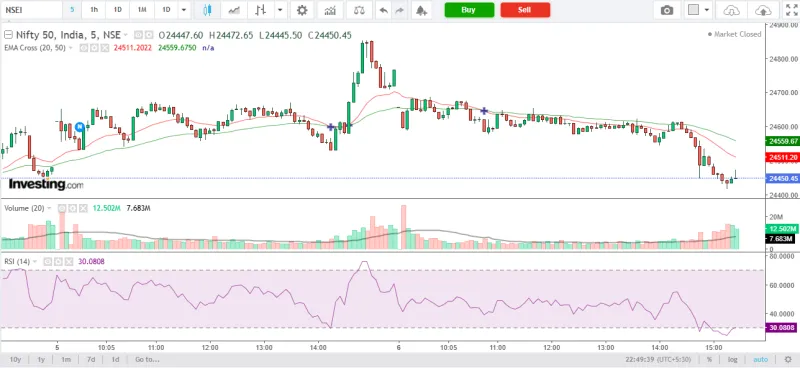Hide the RSI indicator

pos(48,261)
